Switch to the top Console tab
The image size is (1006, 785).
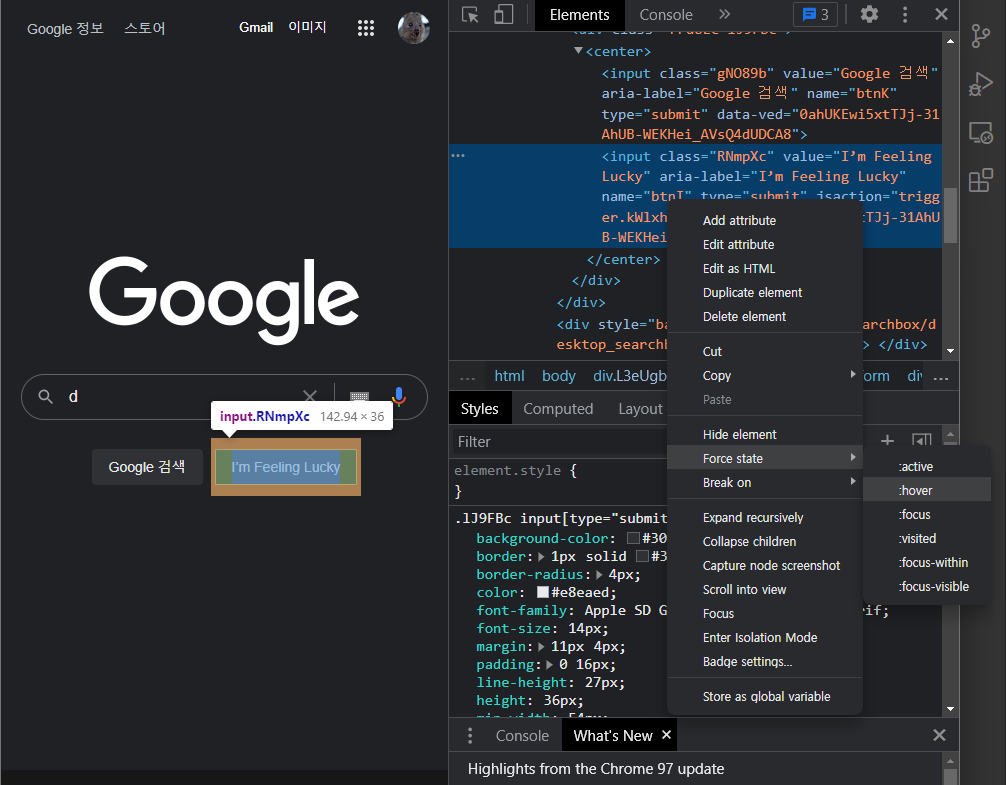pyautogui.click(x=666, y=15)
